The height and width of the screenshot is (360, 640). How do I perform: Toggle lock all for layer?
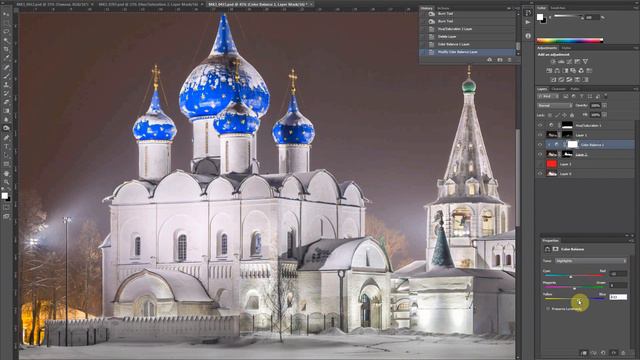click(x=572, y=115)
